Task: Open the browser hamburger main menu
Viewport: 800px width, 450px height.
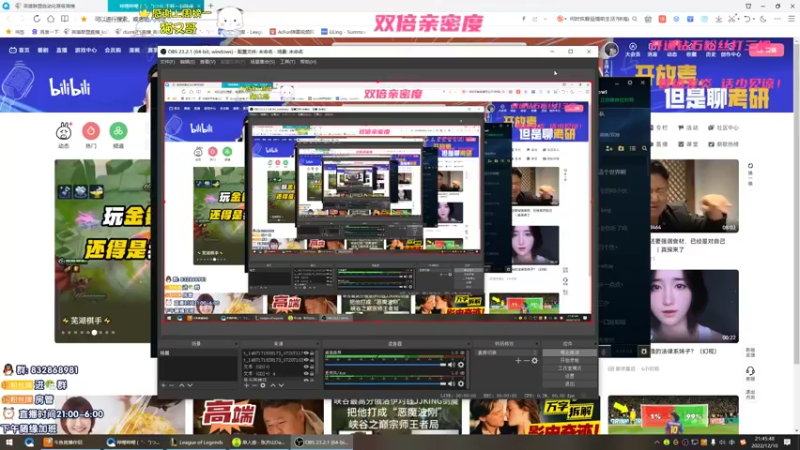Action: tap(791, 19)
